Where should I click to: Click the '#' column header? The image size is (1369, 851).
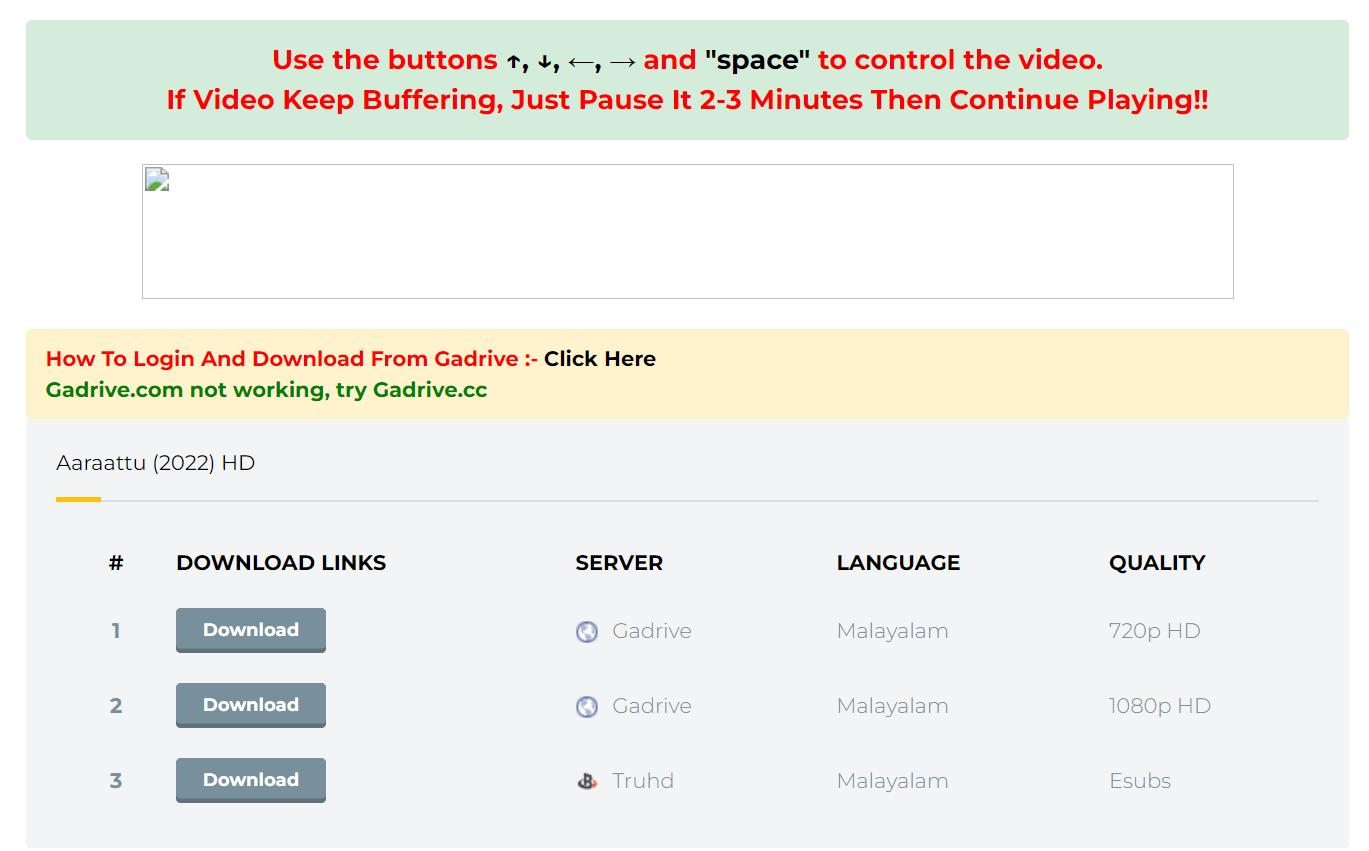[x=116, y=563]
